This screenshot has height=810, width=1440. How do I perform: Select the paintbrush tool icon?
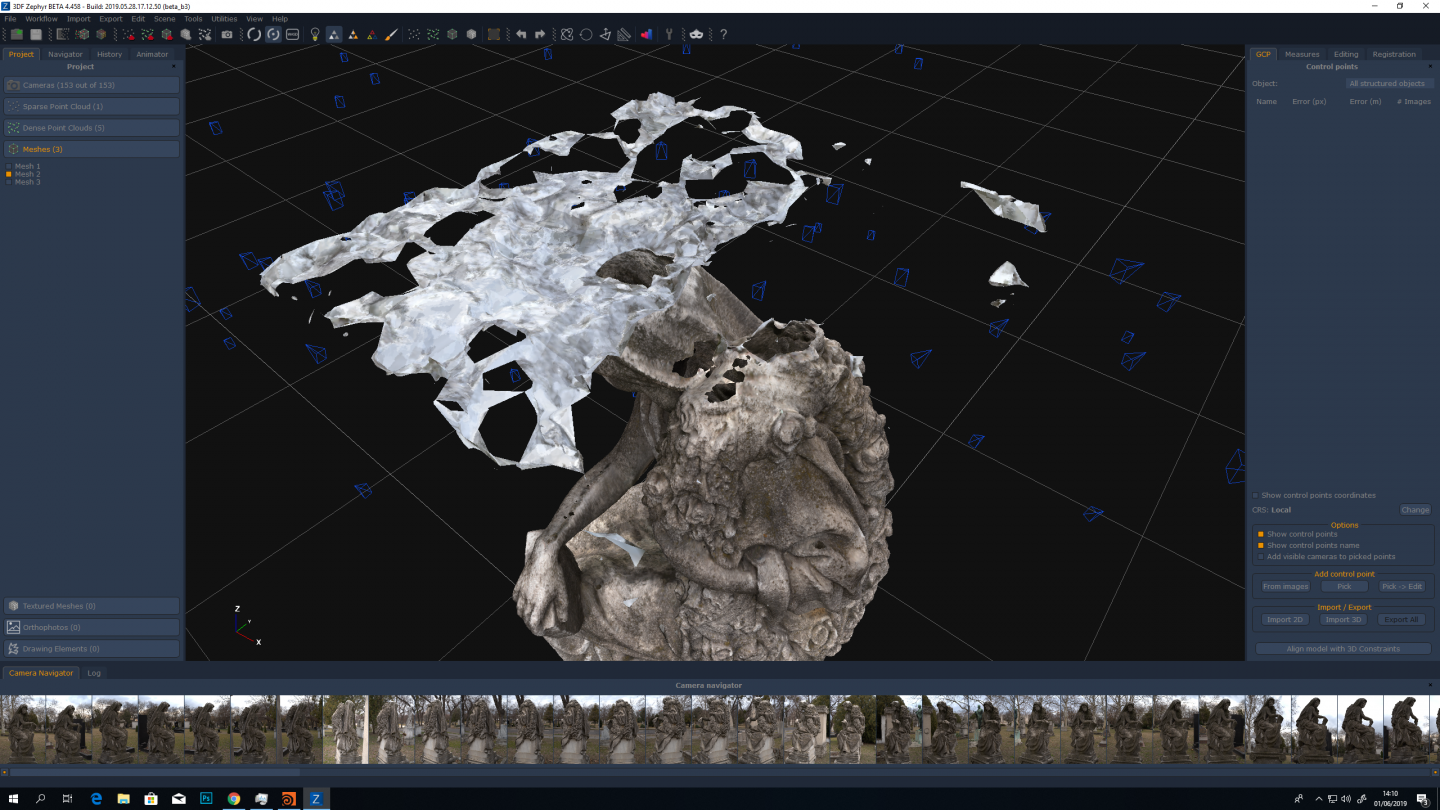[391, 34]
